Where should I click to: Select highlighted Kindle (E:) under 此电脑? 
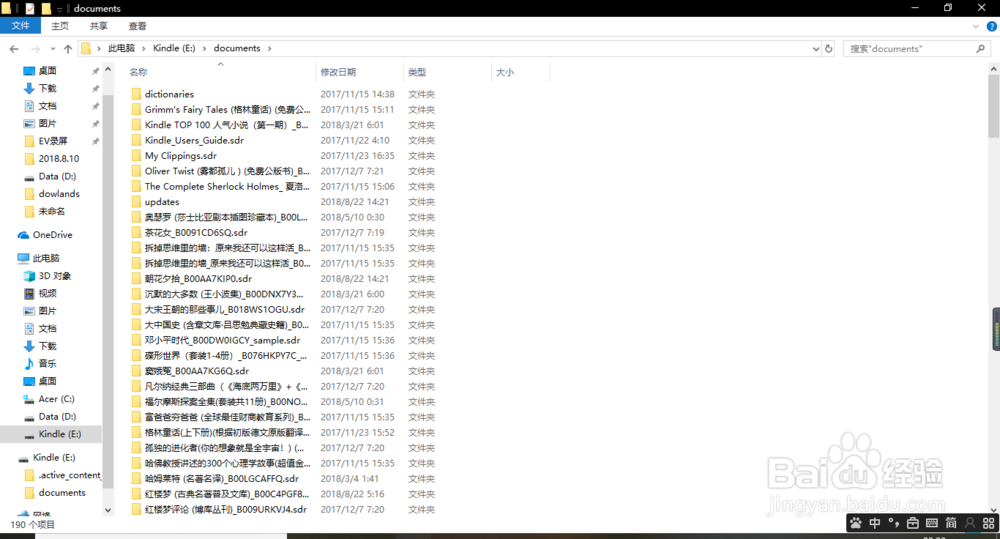(60, 434)
